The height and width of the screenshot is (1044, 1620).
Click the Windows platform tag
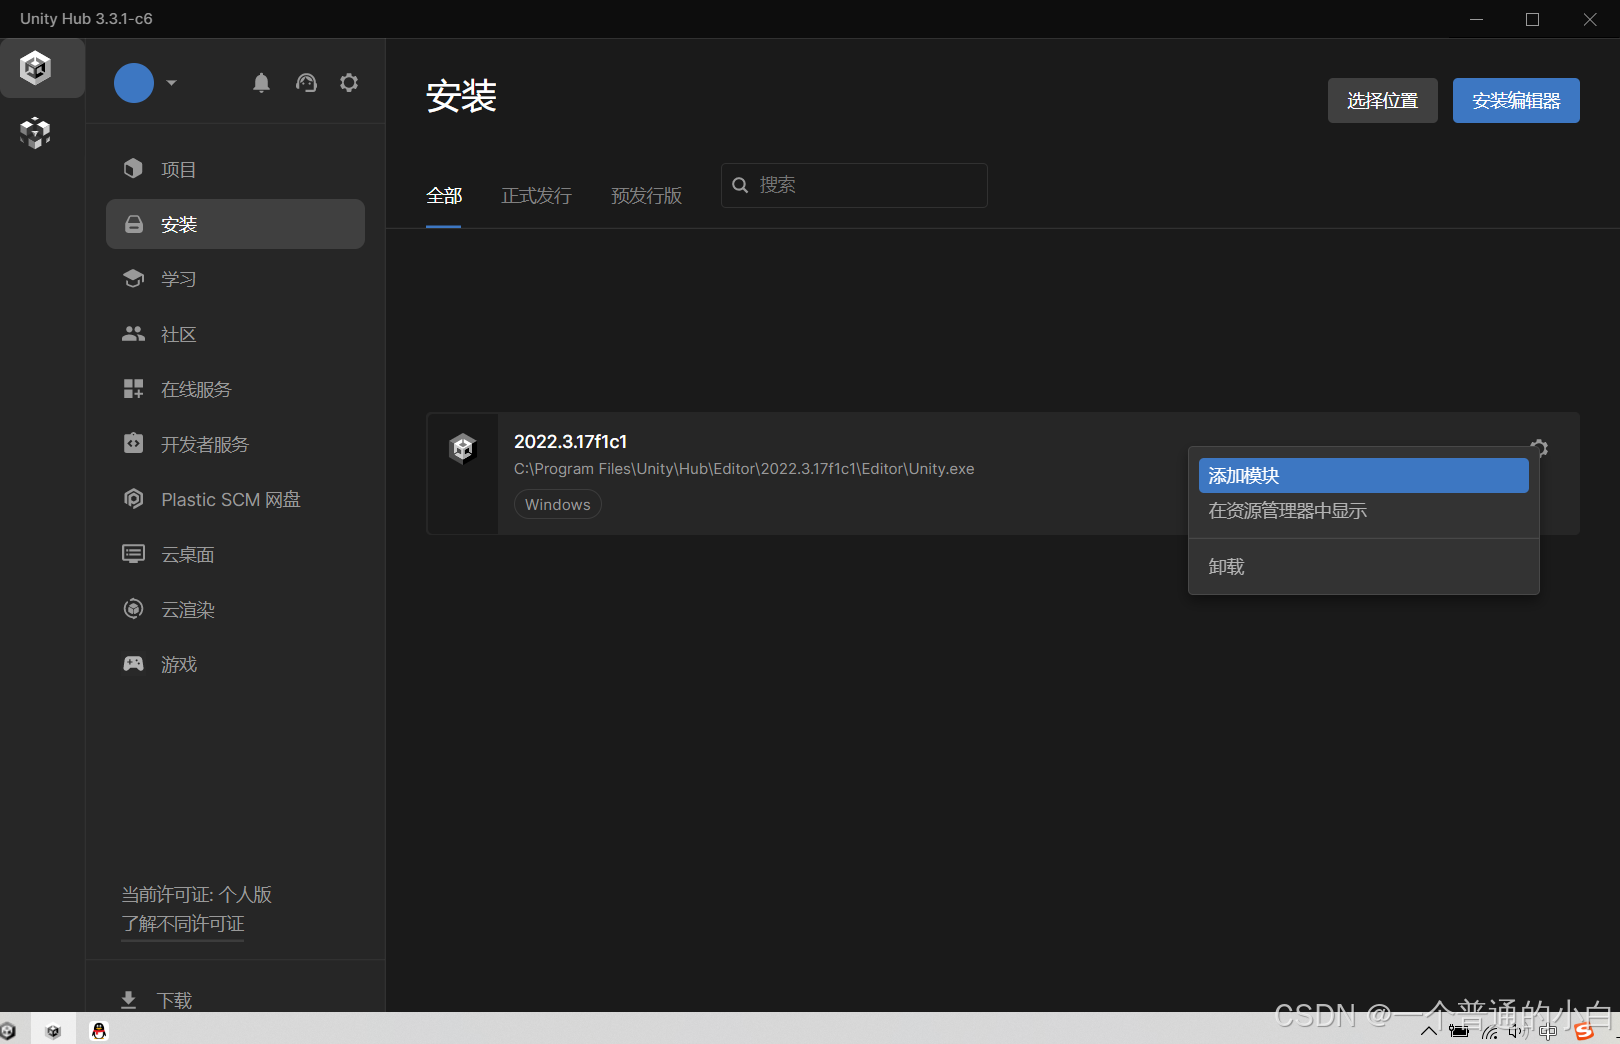click(x=558, y=504)
